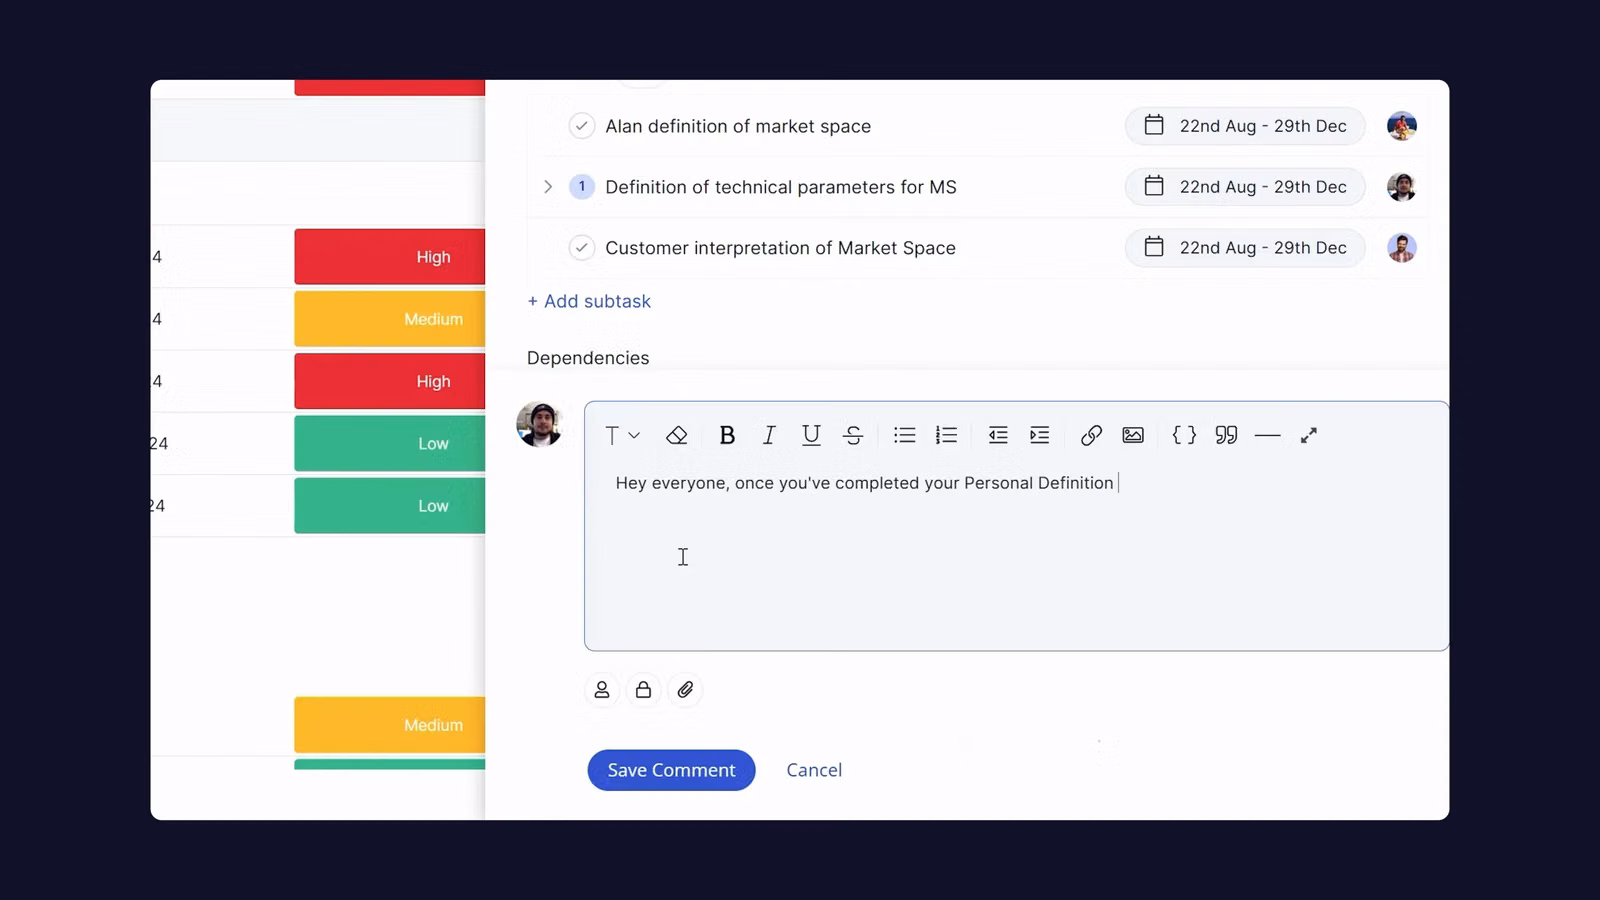The width and height of the screenshot is (1600, 900).
Task: Check off 'Customer interpretation of Market Space'
Action: [582, 248]
